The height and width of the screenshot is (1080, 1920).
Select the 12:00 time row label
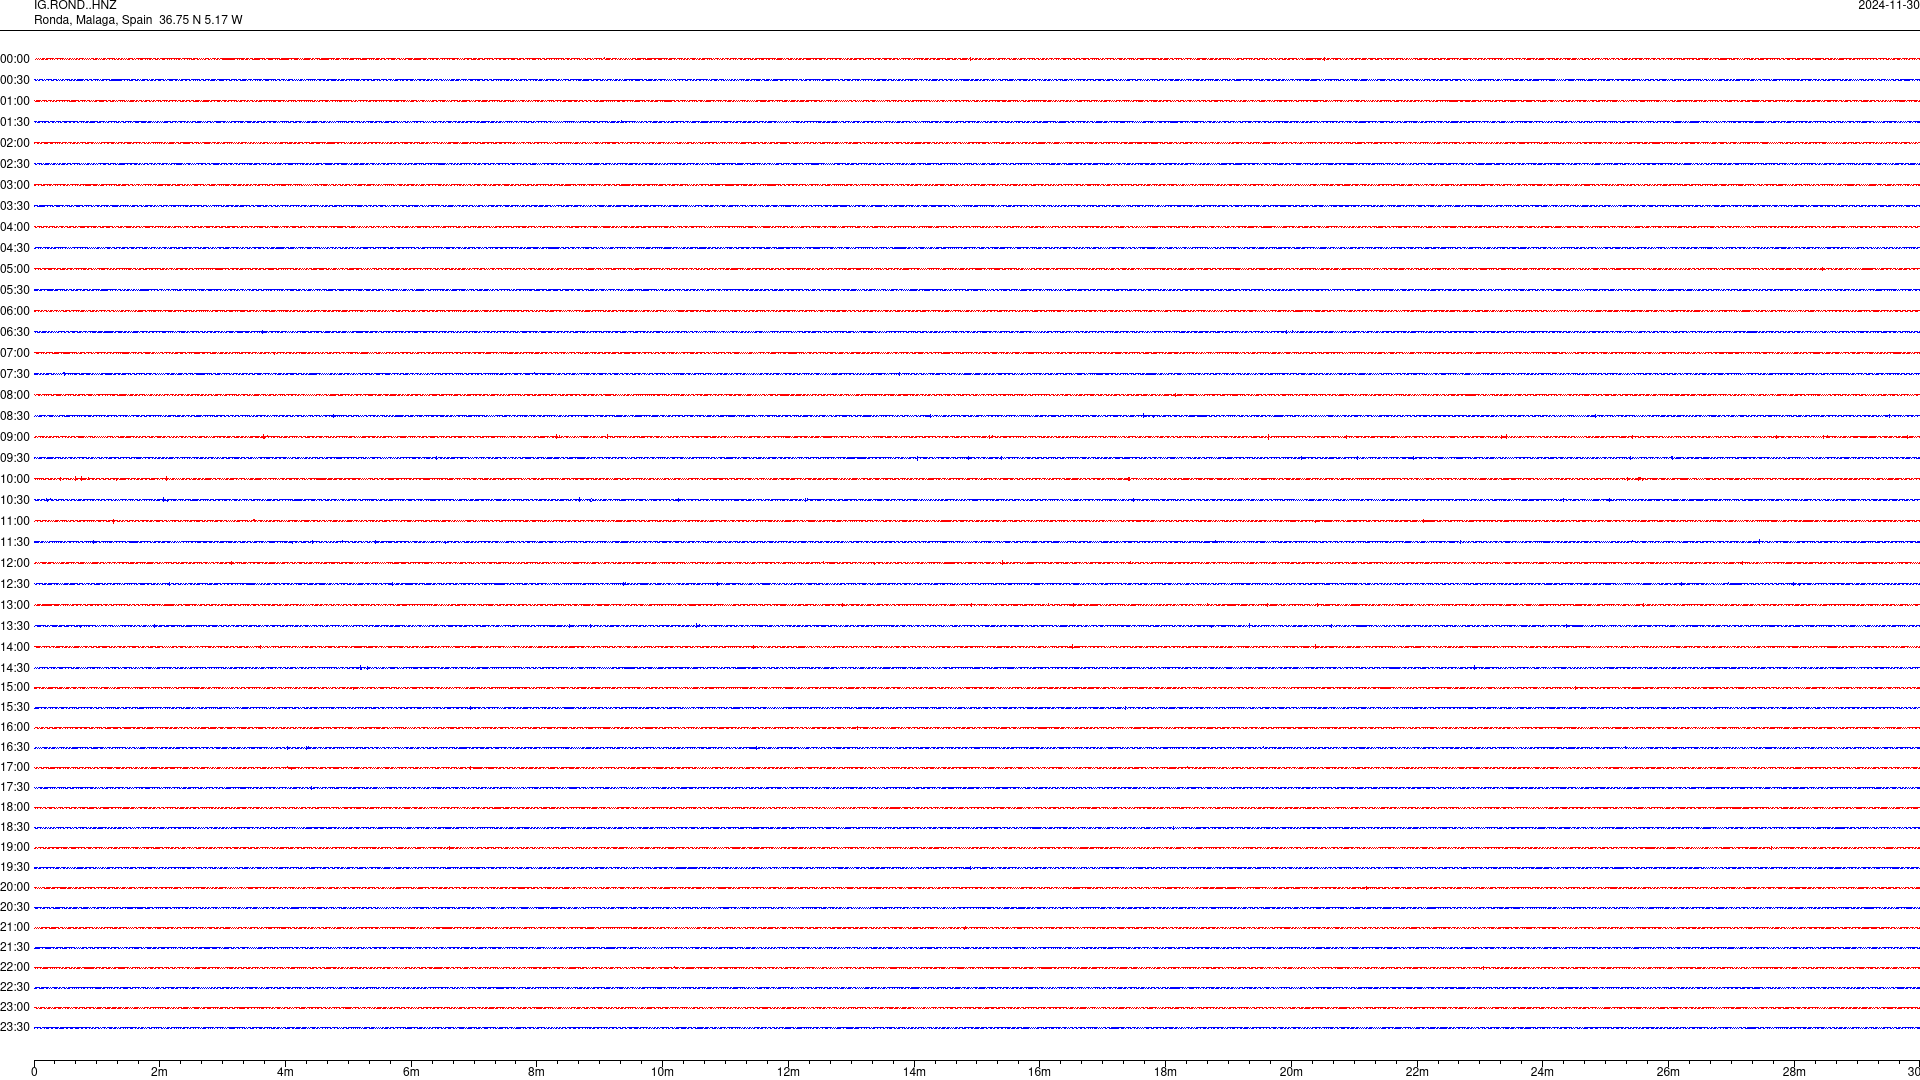coord(15,563)
